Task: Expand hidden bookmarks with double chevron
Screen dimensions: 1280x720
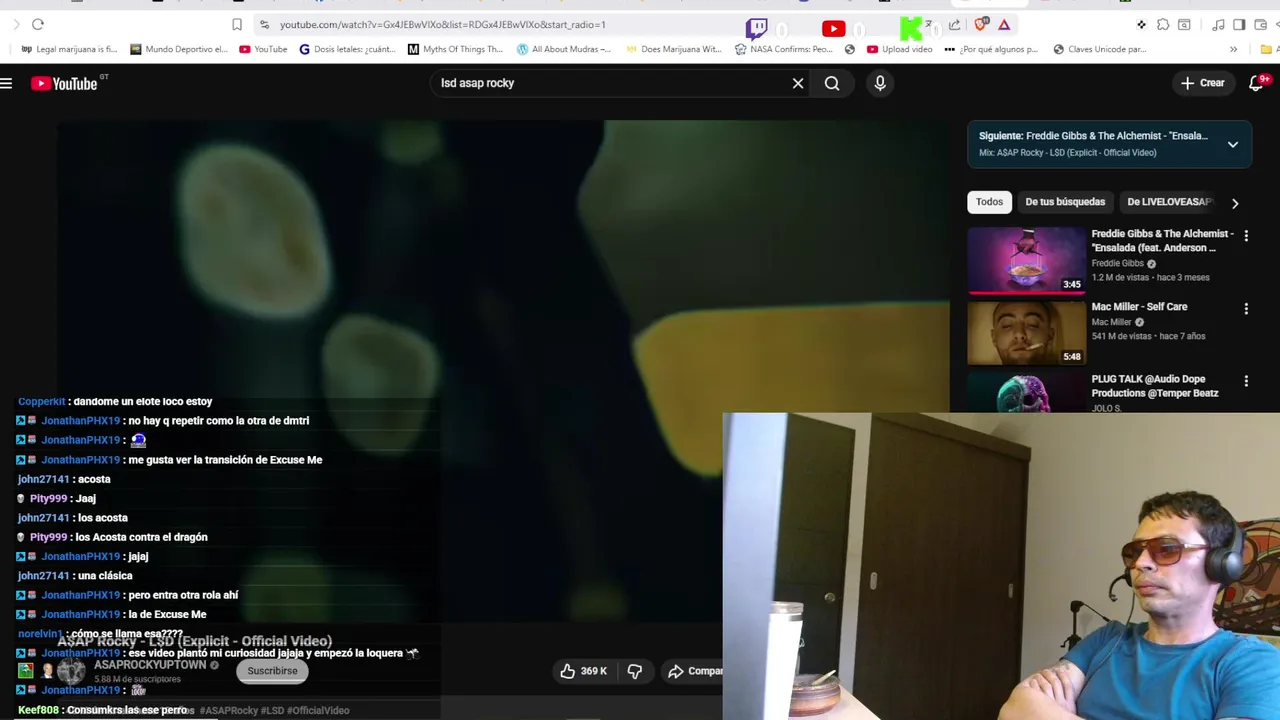Action: tap(1233, 49)
